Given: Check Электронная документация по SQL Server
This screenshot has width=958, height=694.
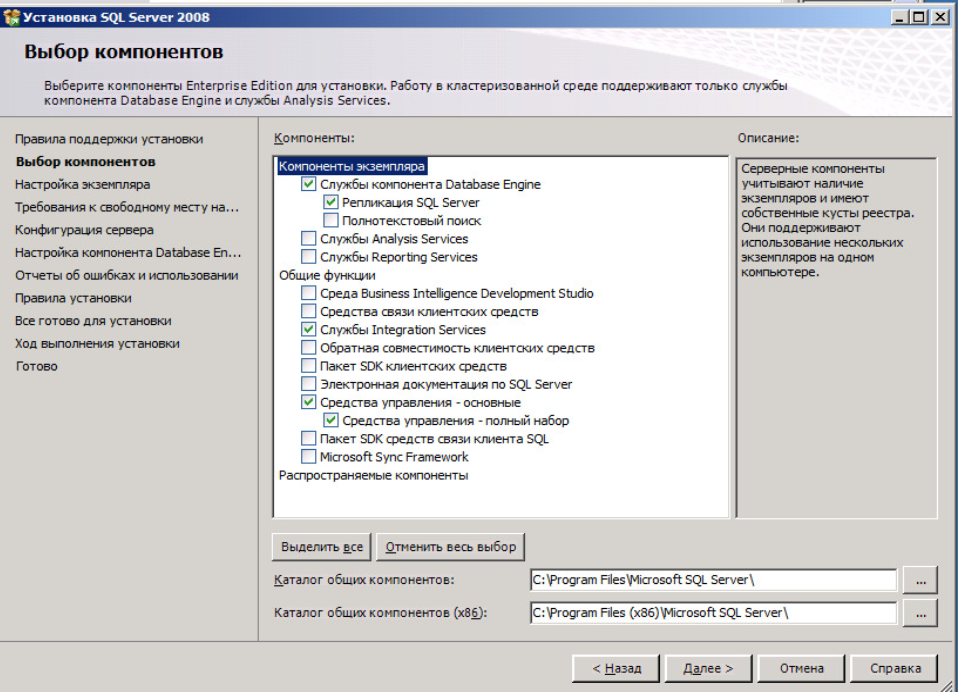Looking at the screenshot, I should (x=309, y=384).
